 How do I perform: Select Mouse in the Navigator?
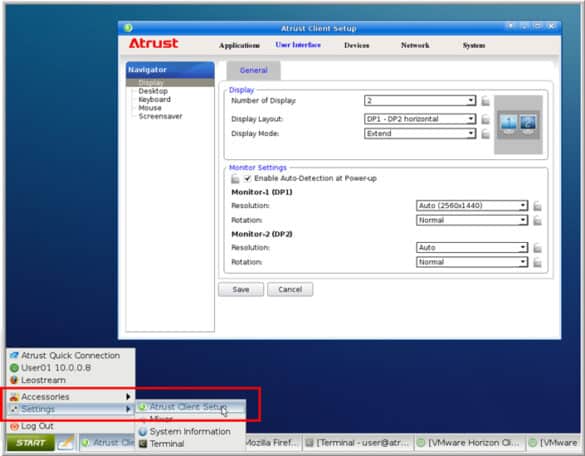click(x=150, y=108)
